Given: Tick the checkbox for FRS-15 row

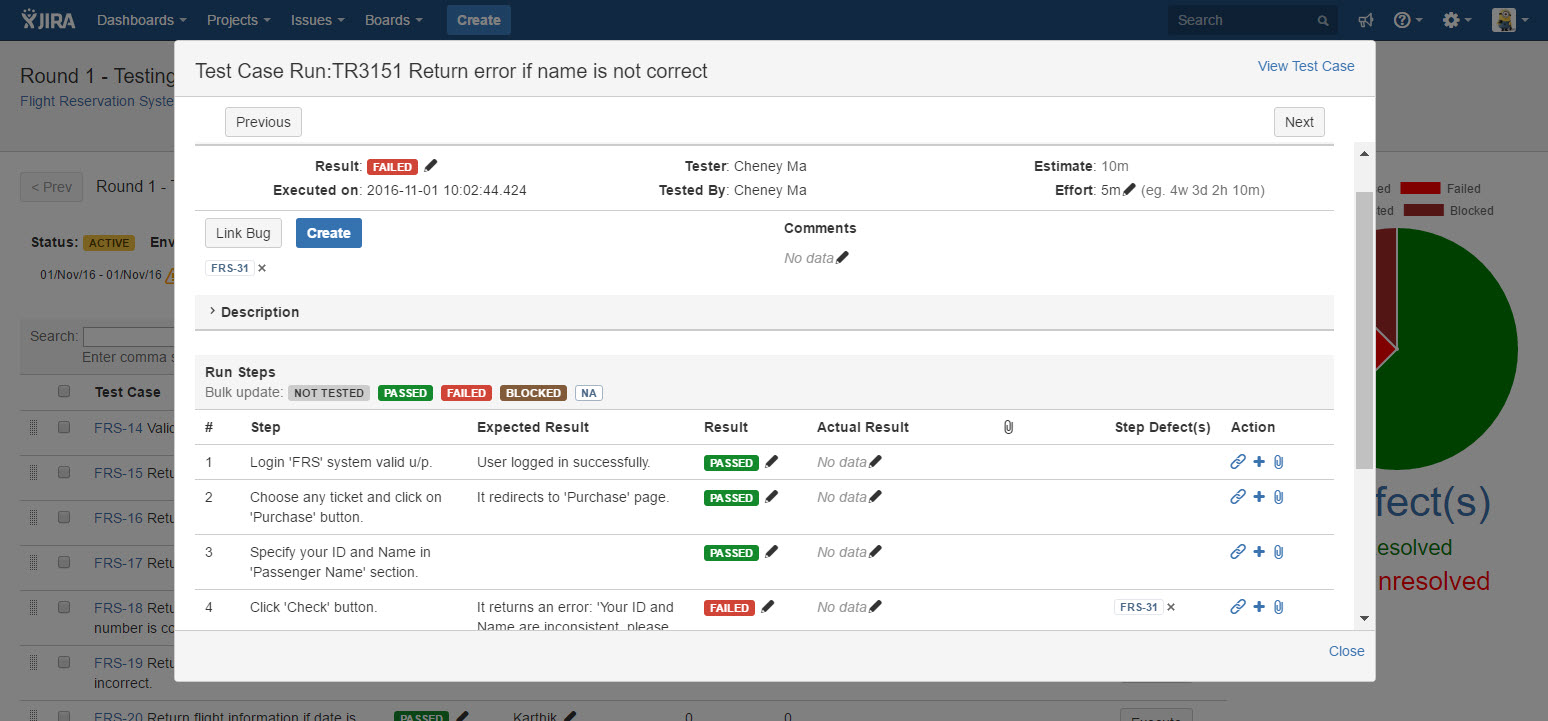Looking at the screenshot, I should [x=64, y=472].
